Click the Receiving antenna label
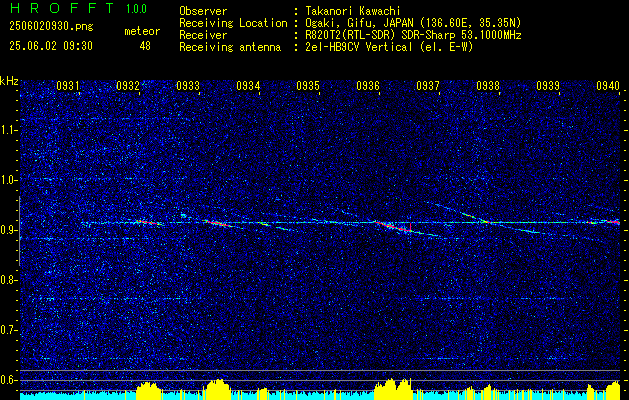The width and height of the screenshot is (629, 400). tap(230, 47)
